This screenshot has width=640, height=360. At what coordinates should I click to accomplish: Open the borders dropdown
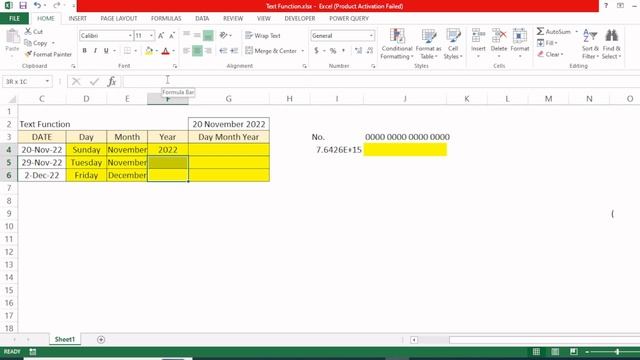tap(136, 51)
